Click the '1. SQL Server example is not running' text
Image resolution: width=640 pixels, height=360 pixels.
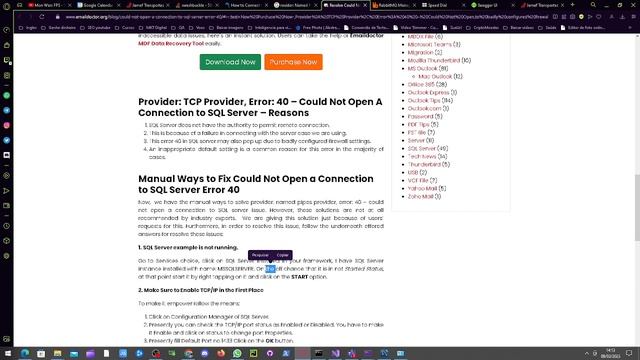188,247
